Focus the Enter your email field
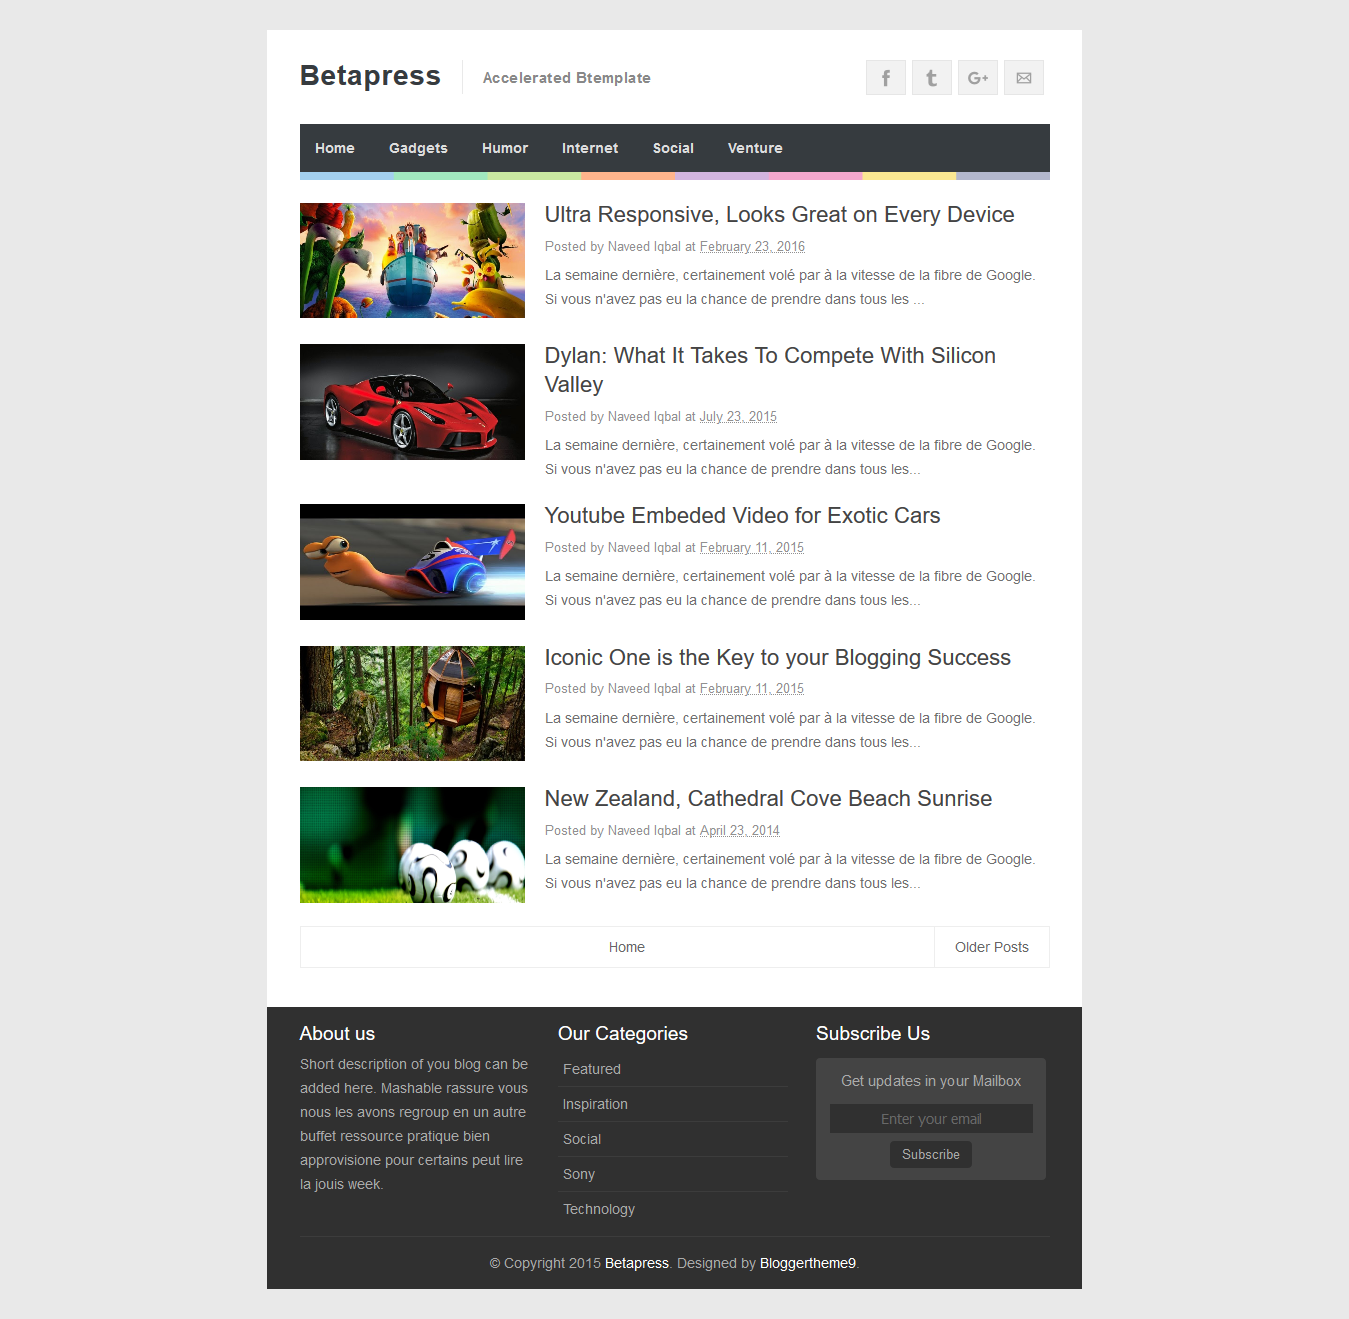This screenshot has width=1349, height=1319. [931, 1119]
